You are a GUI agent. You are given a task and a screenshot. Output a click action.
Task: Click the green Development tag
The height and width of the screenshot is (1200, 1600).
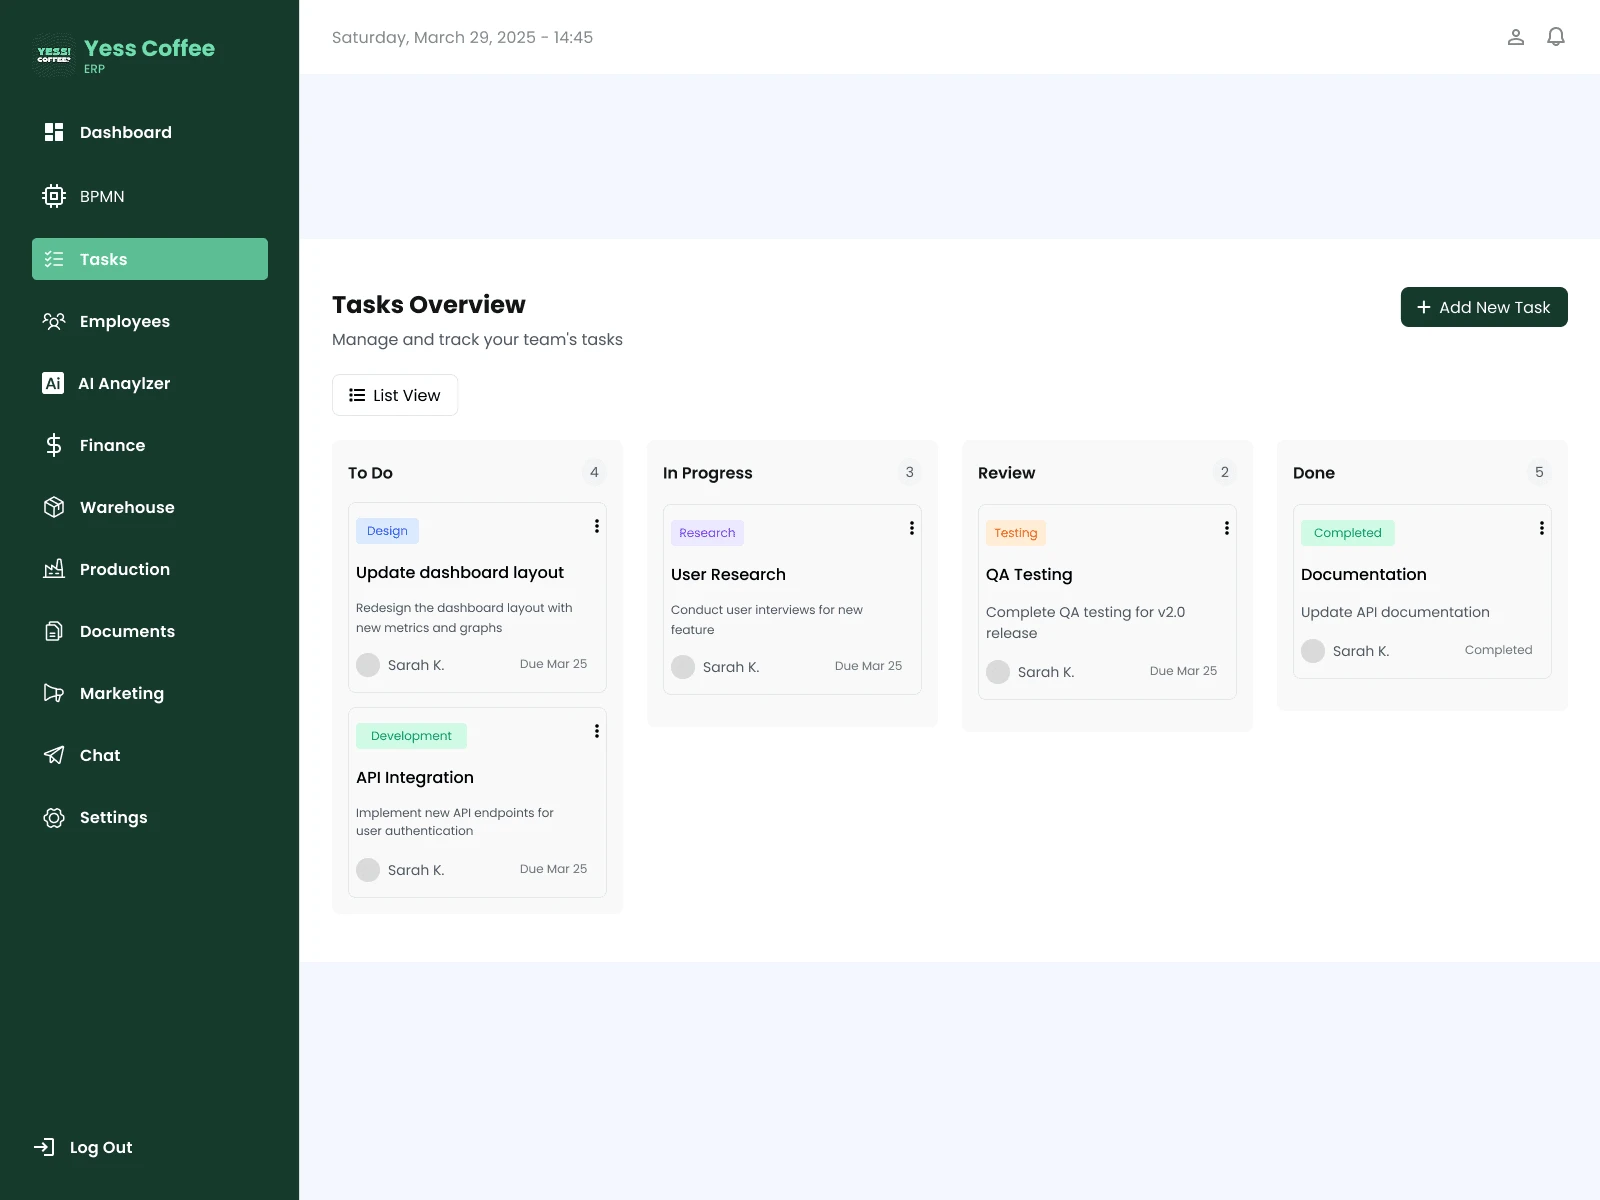(411, 736)
